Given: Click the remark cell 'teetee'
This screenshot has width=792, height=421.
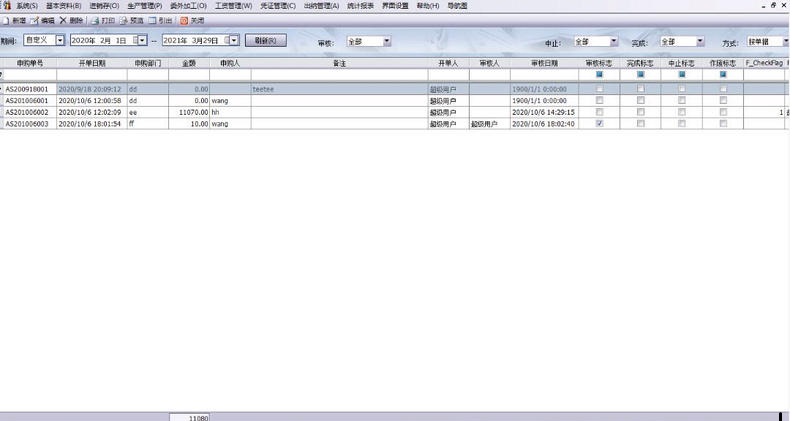Looking at the screenshot, I should click(339, 89).
